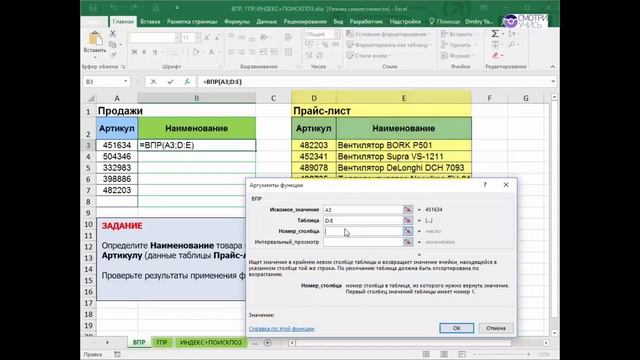Add a new sheet with the plus icon
Image resolution: width=640 pixels, height=360 pixels.
tap(267, 342)
